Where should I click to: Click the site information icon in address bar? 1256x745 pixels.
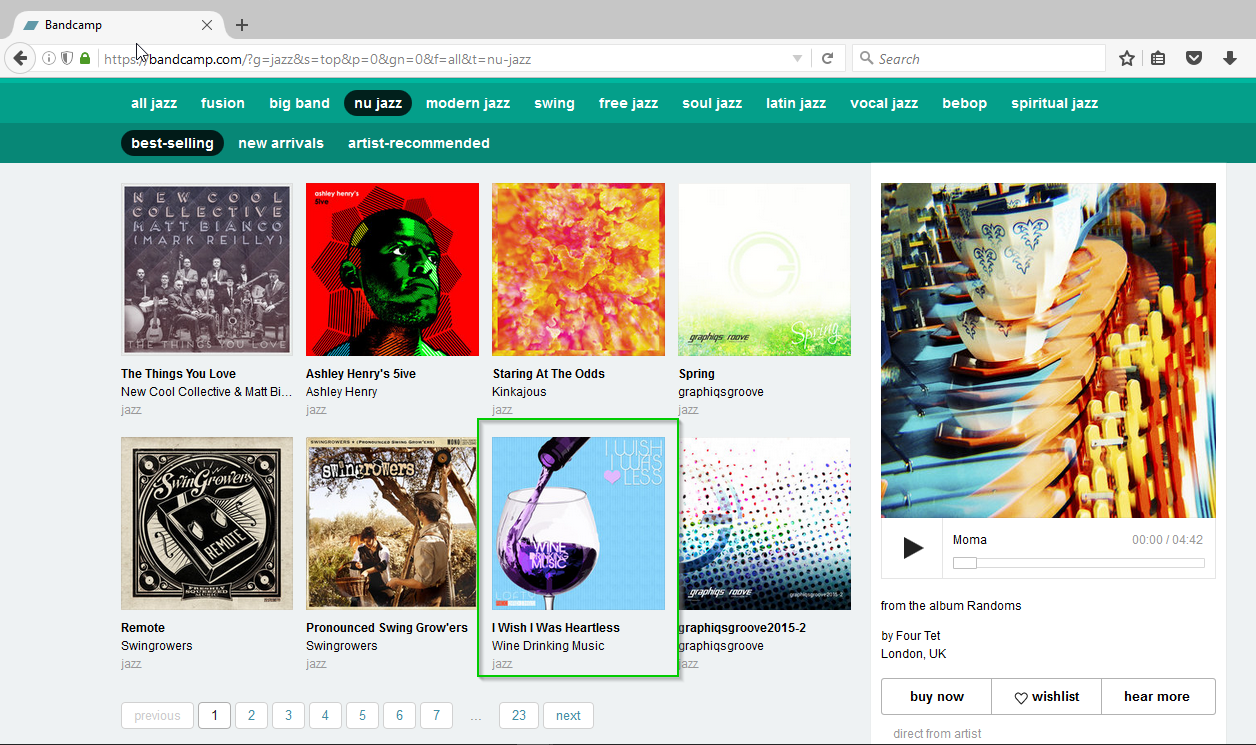48,59
